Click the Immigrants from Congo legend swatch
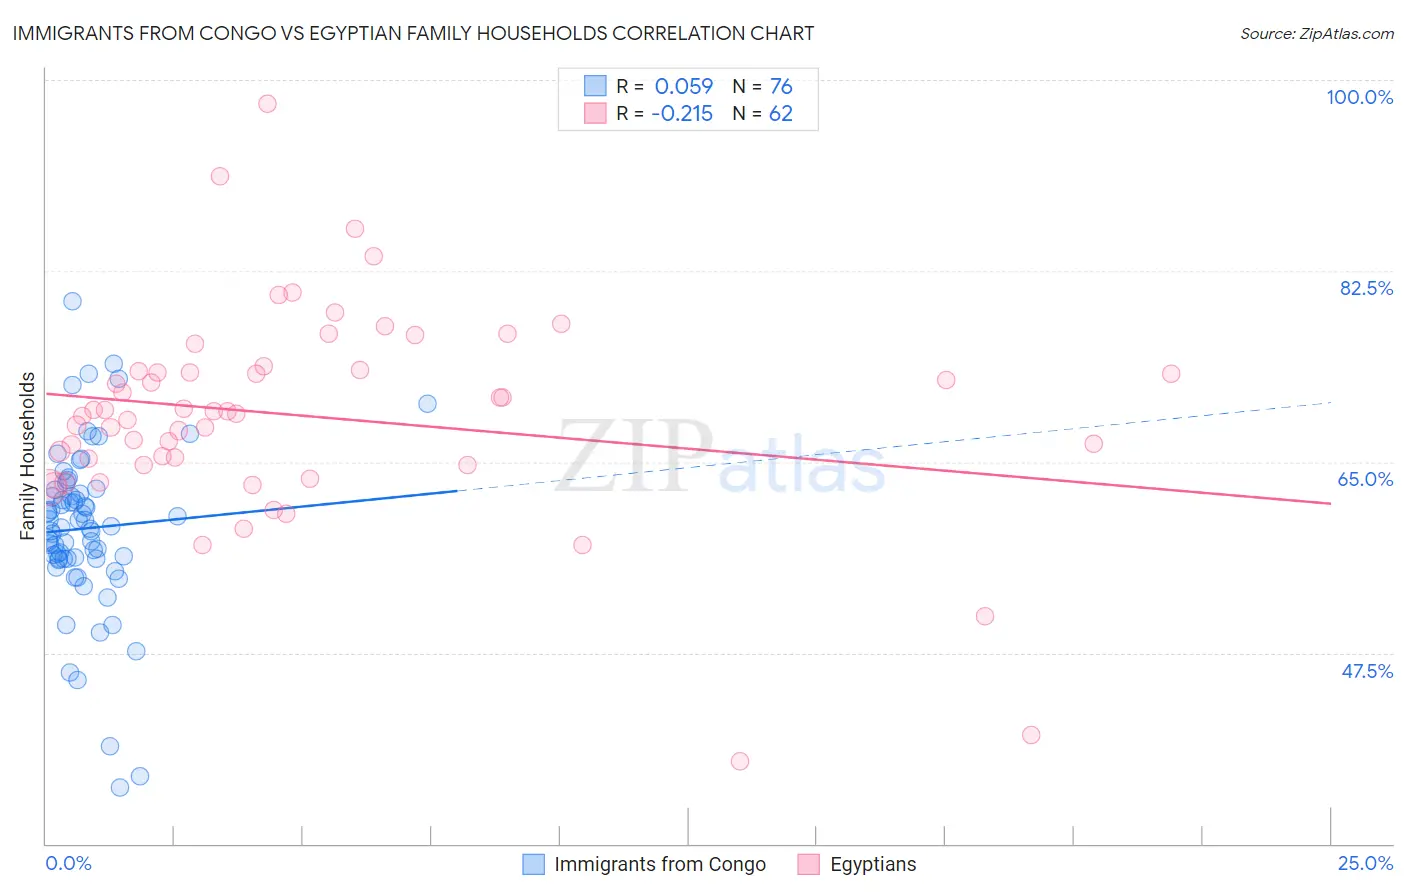This screenshot has width=1406, height=892. [x=534, y=864]
